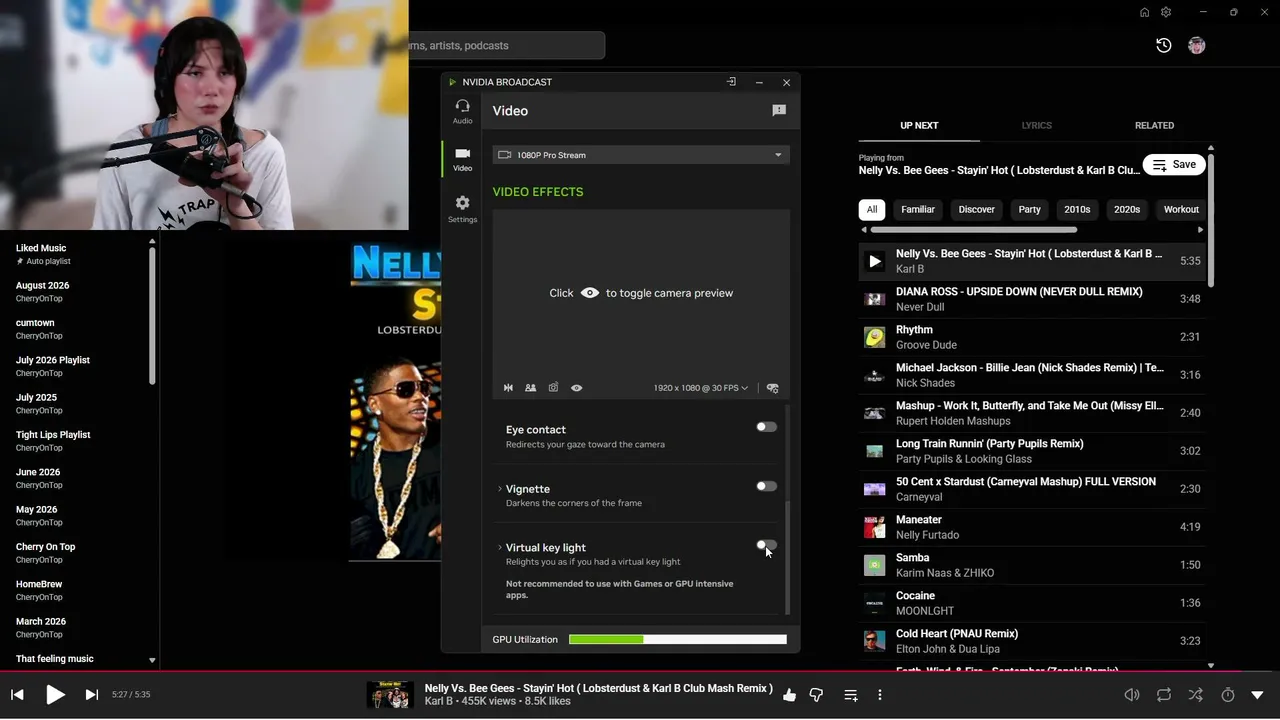Open the feedback icon beside the Video heading
Image resolution: width=1280 pixels, height=720 pixels.
[x=779, y=111]
